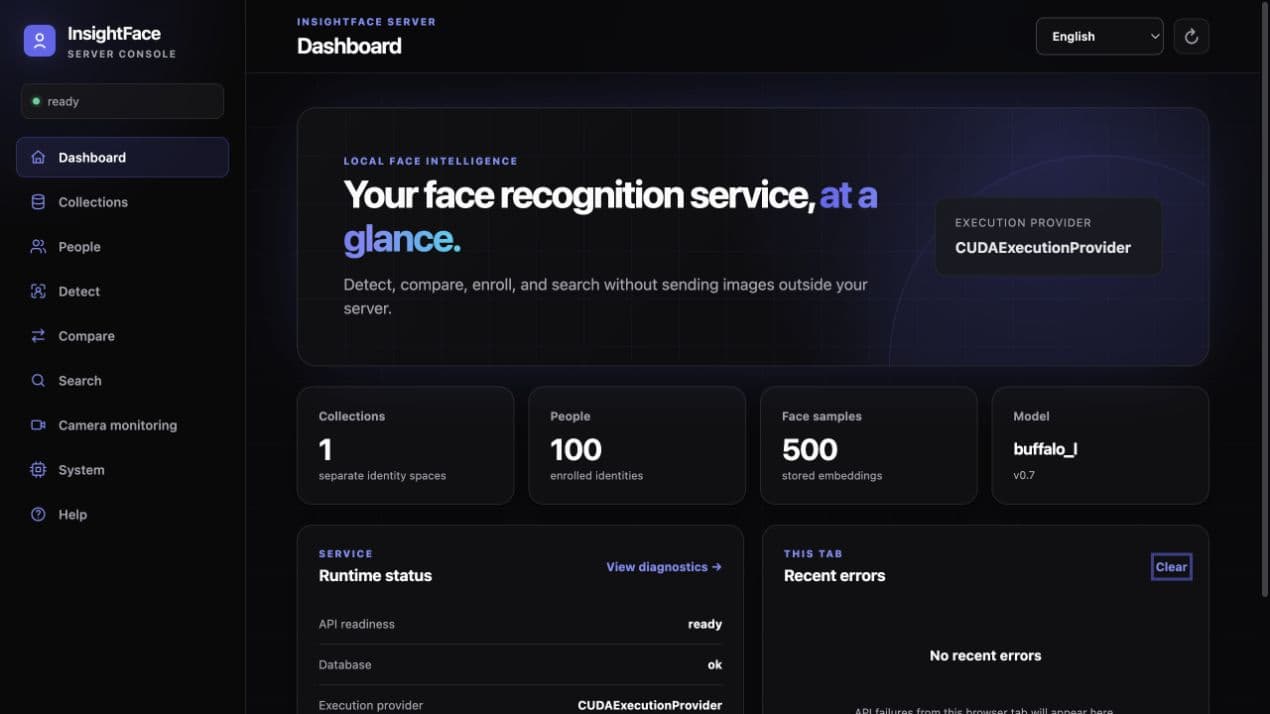
Task: Click the 'stored embeddings' caption
Action: (832, 476)
